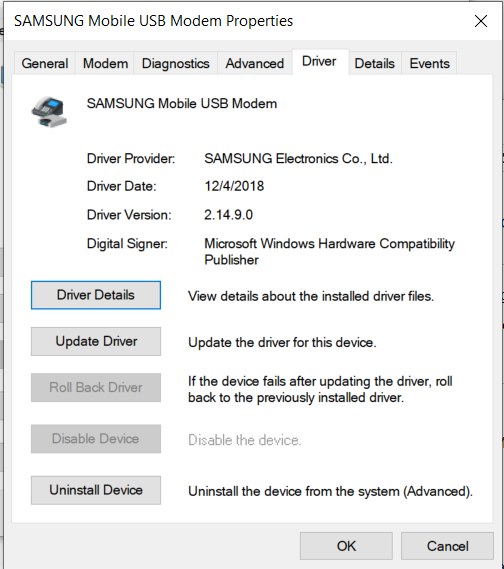Click the SAMSUNG Mobile USB Modem device name
The image size is (504, 569).
point(182,104)
